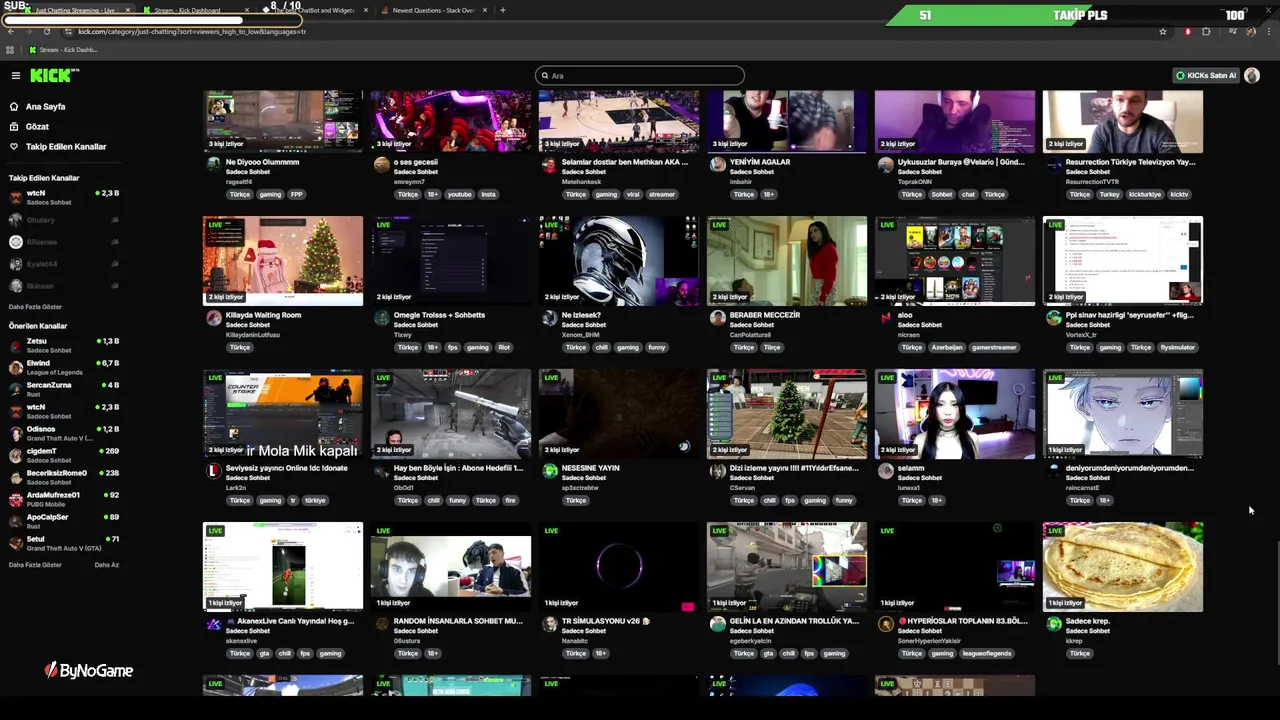
Task: Click the RANDOM İNSANLARLA SOHBET stream title
Action: coord(458,621)
